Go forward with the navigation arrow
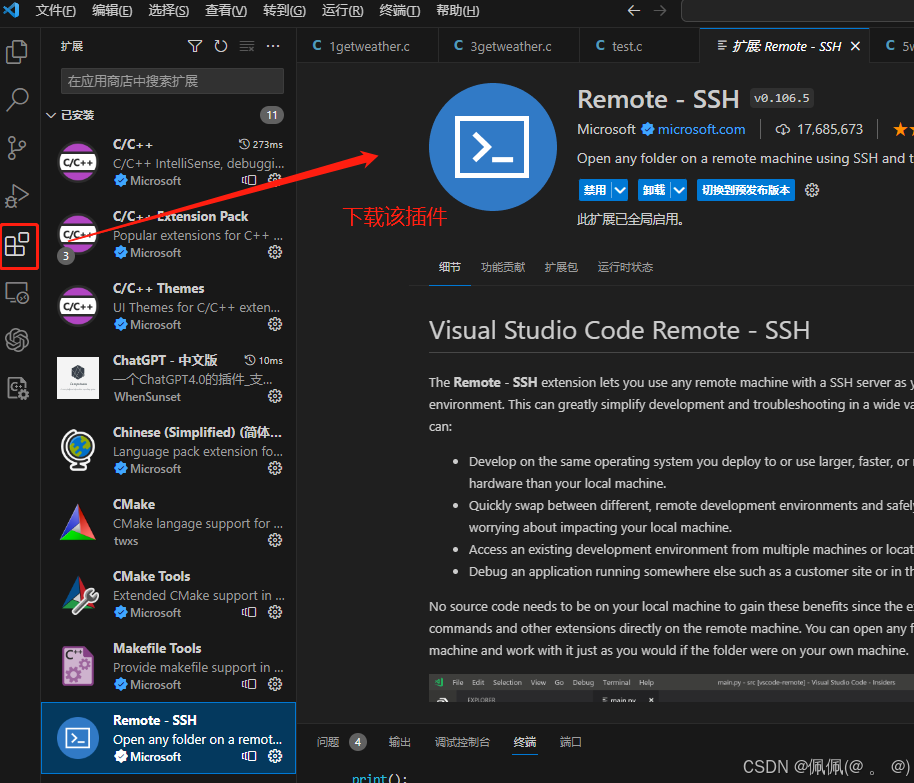This screenshot has height=783, width=914. (x=660, y=10)
